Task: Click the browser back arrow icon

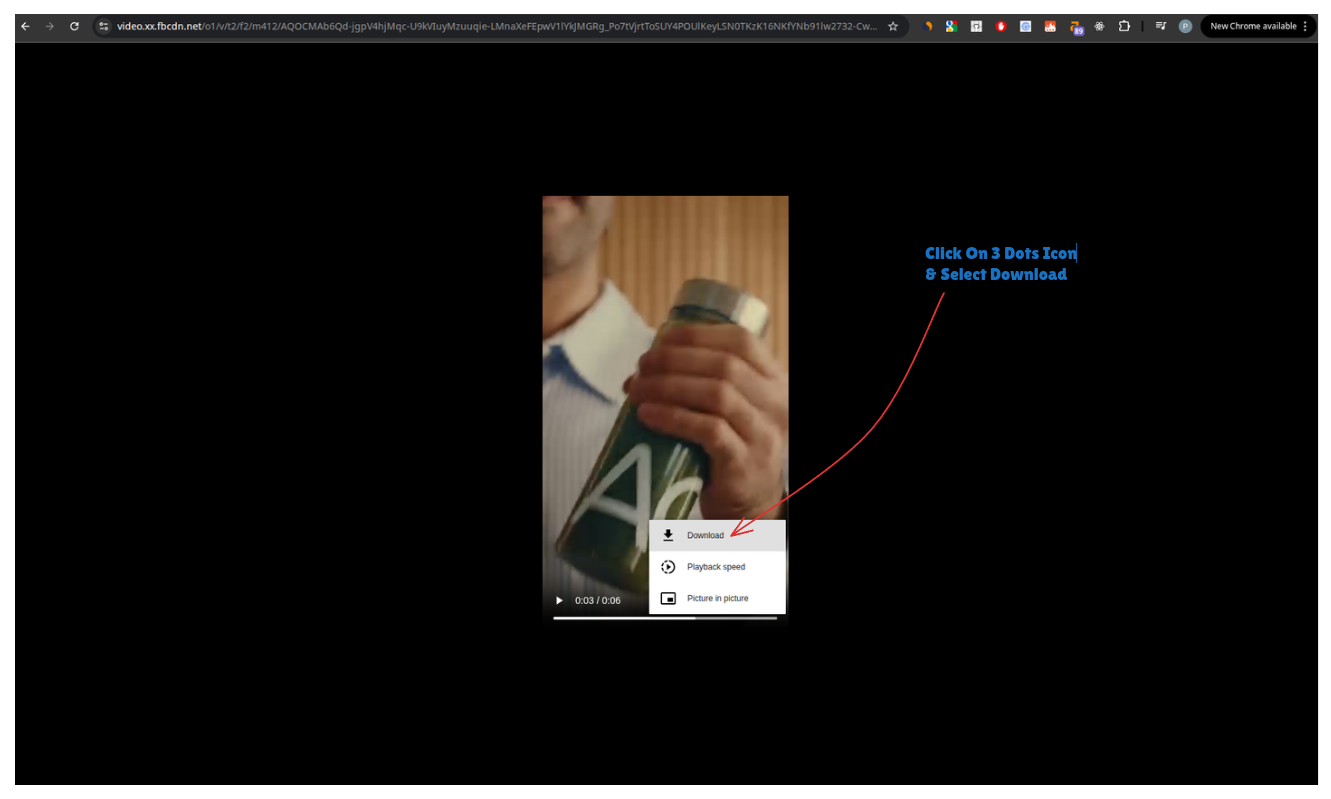Action: [x=25, y=26]
